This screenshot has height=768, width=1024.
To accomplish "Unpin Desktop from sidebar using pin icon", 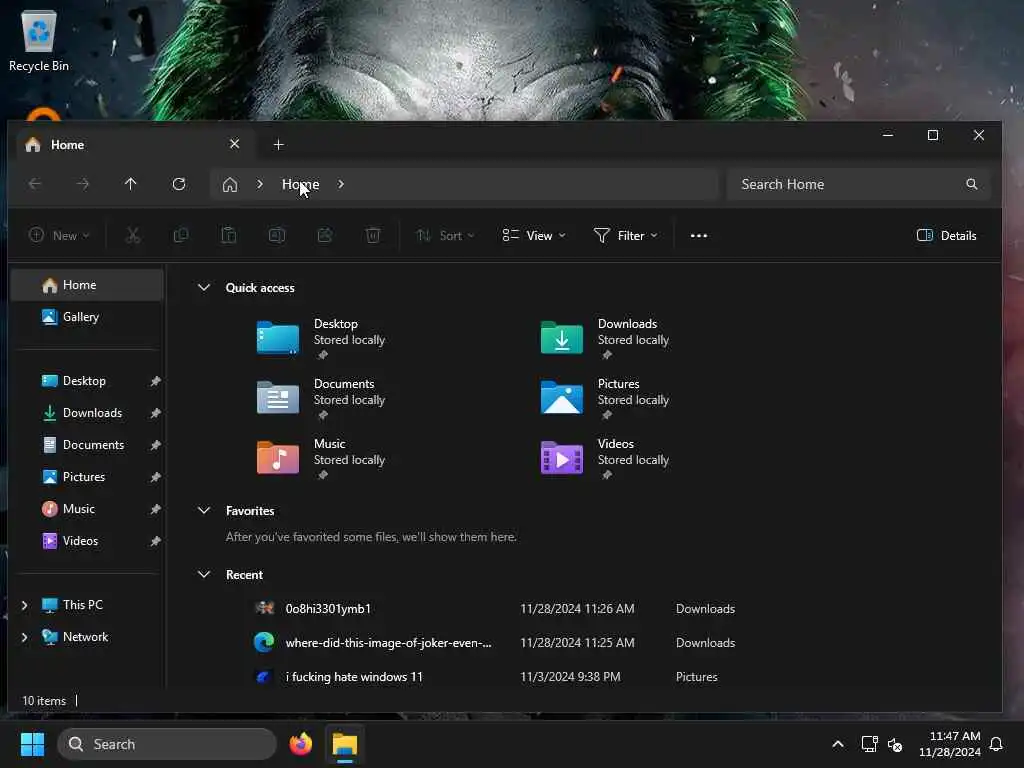I will tap(155, 381).
